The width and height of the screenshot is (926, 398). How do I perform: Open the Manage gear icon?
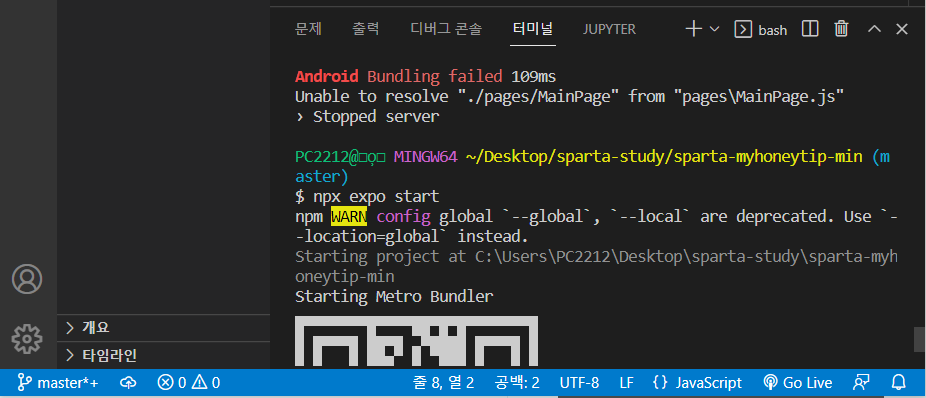click(27, 339)
